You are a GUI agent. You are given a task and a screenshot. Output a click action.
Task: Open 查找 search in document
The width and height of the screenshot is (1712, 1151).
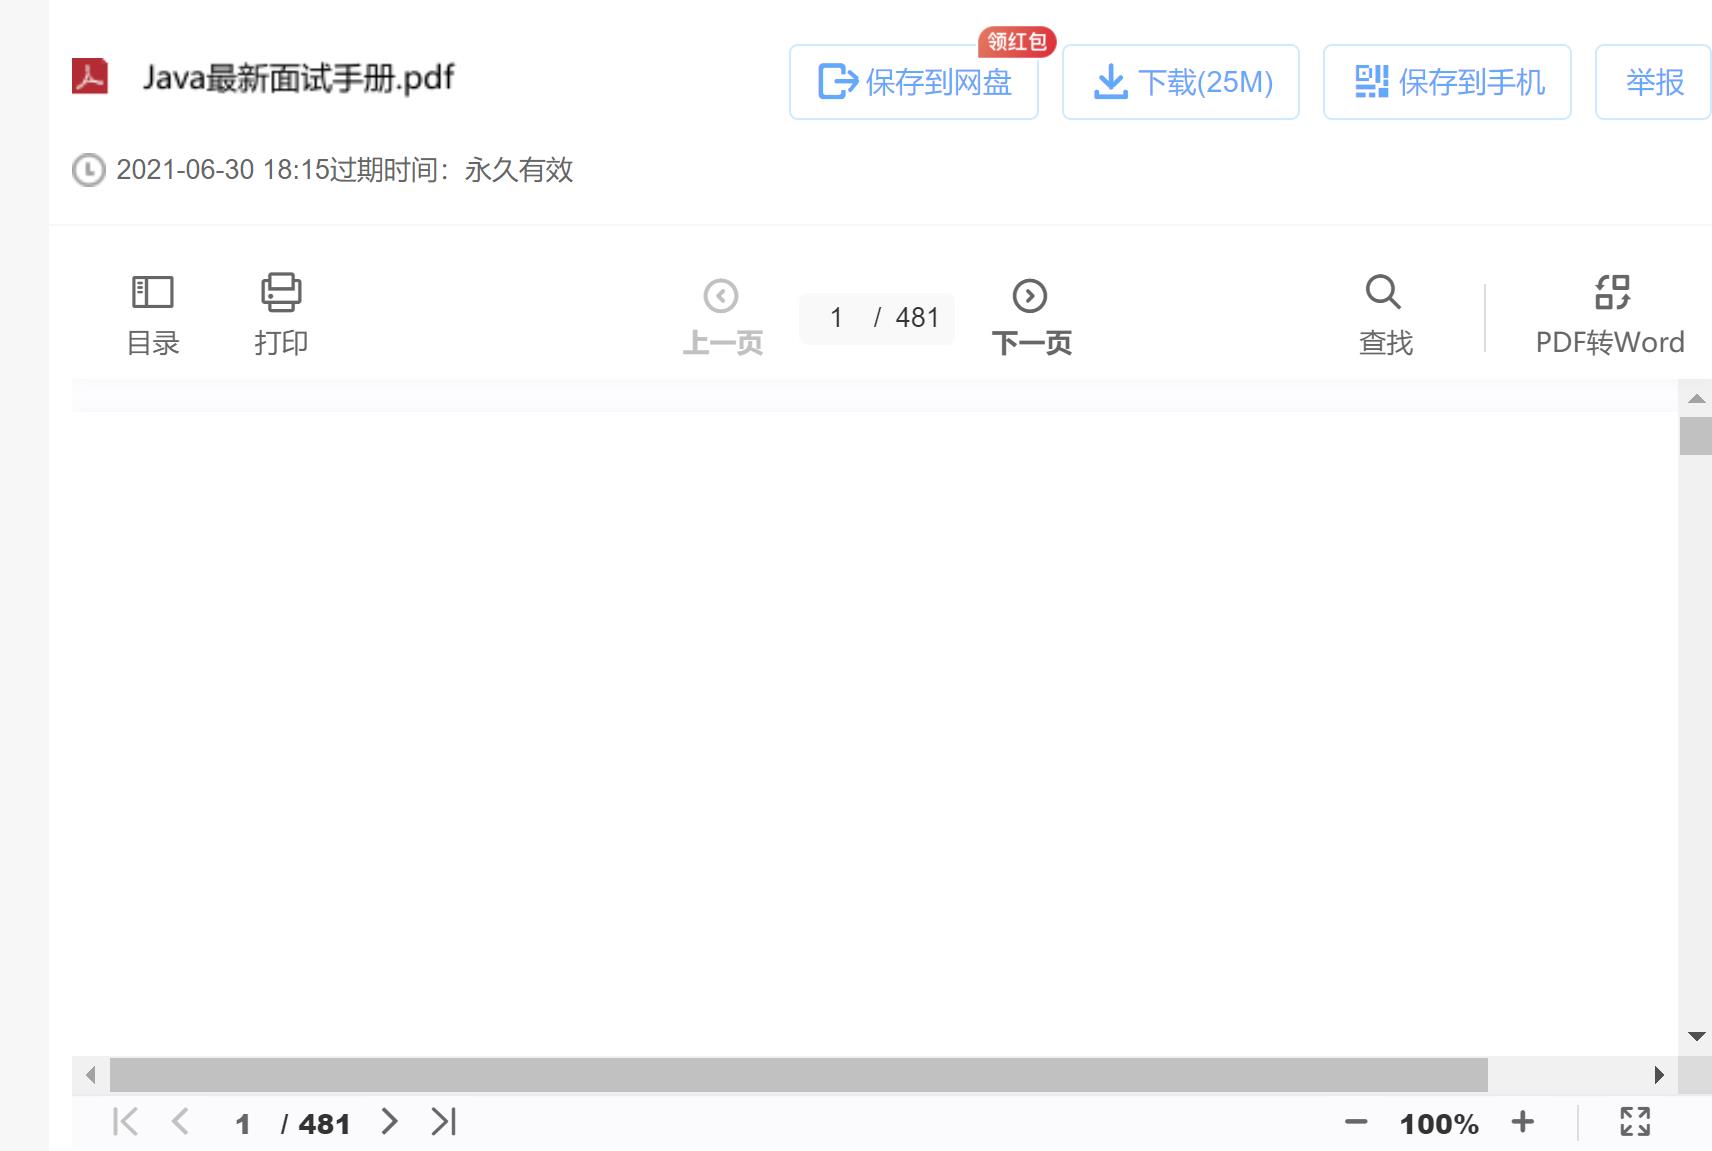coord(1385,315)
